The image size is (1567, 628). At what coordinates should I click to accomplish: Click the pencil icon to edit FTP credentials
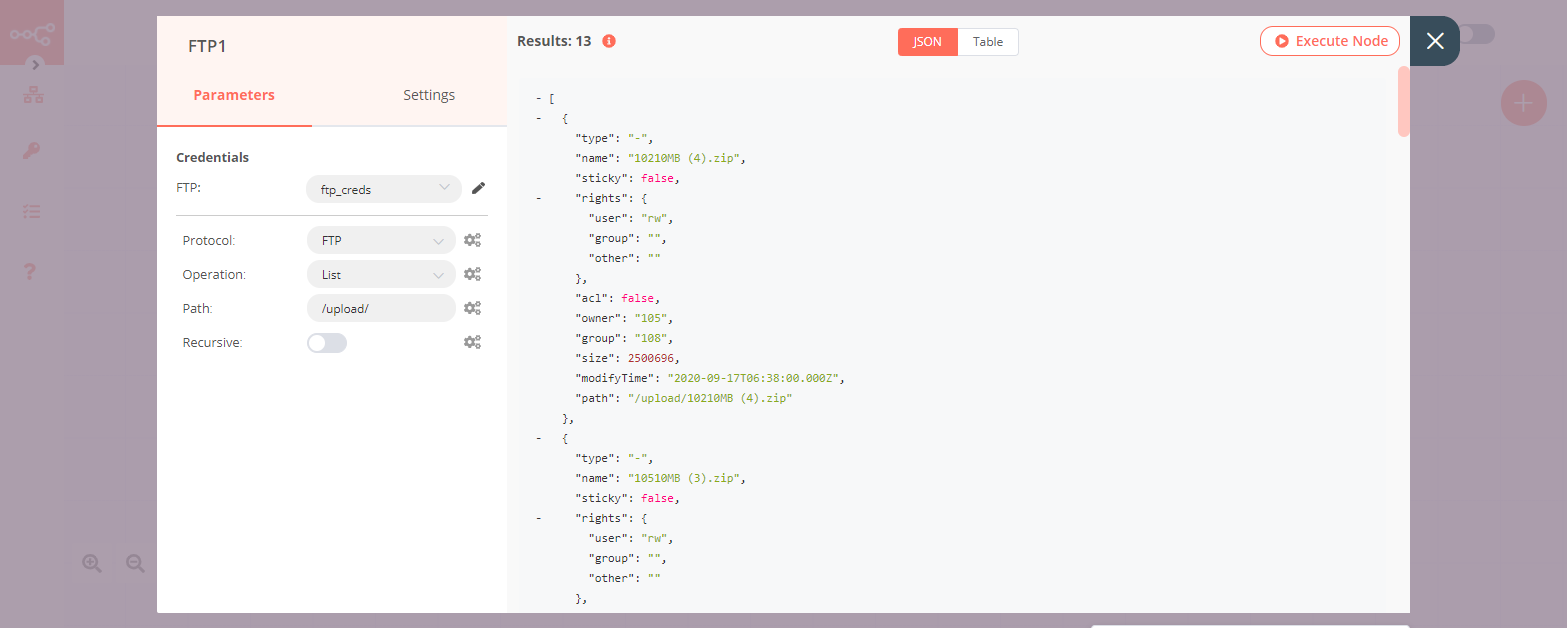478,188
